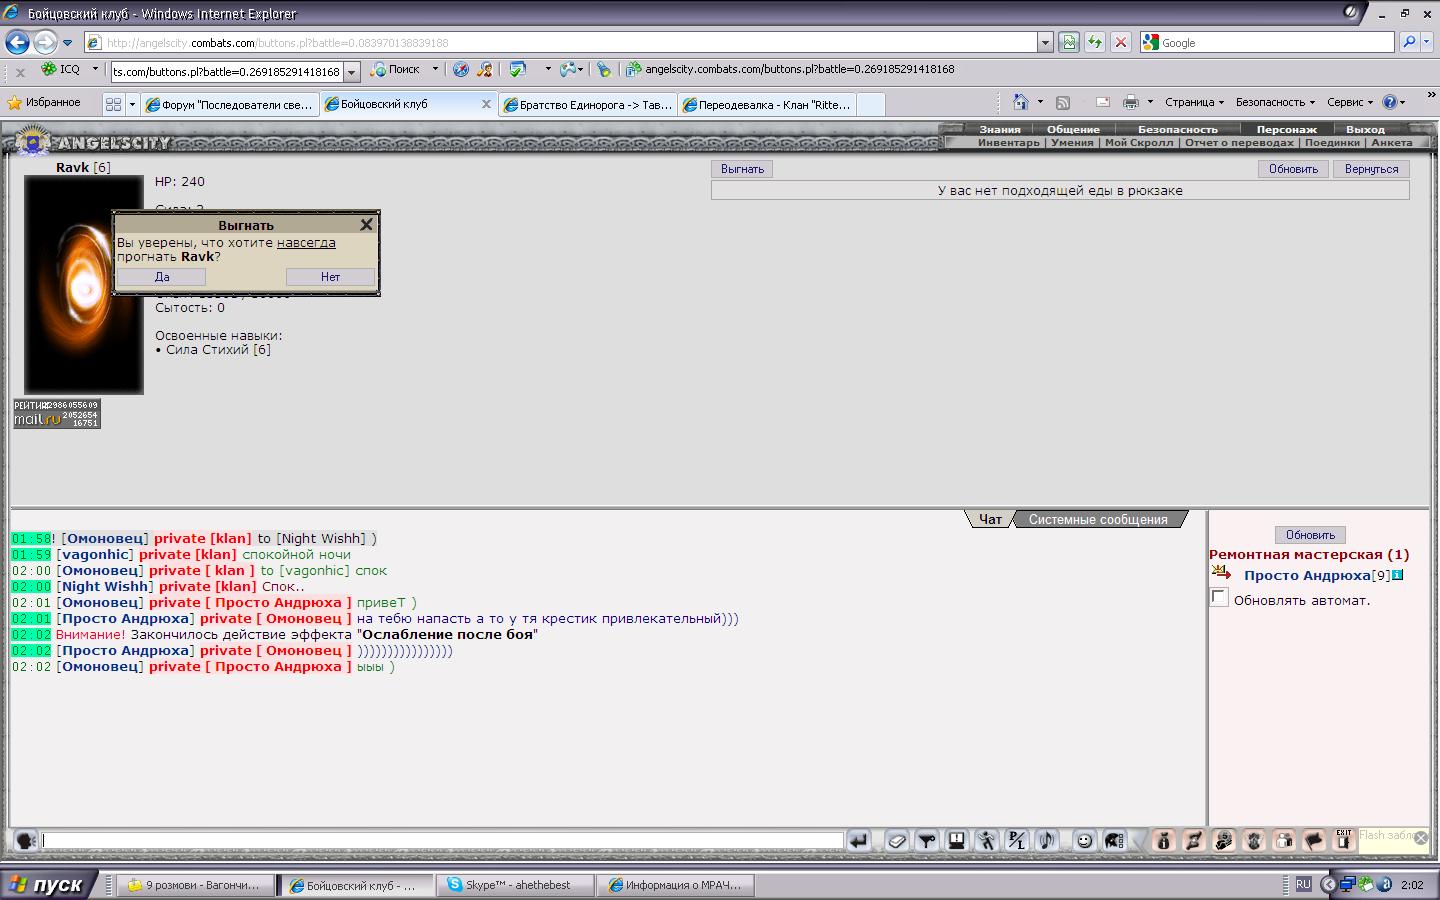The width and height of the screenshot is (1440, 900).
Task: Click the eraser clear chat icon
Action: pos(897,841)
